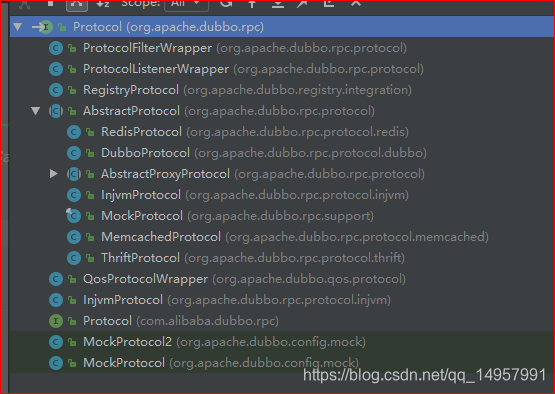This screenshot has height=394, width=555.
Task: Click the class icon of MockProtocol (org.apache.dubbo.rpc.support)
Action: coord(74,216)
